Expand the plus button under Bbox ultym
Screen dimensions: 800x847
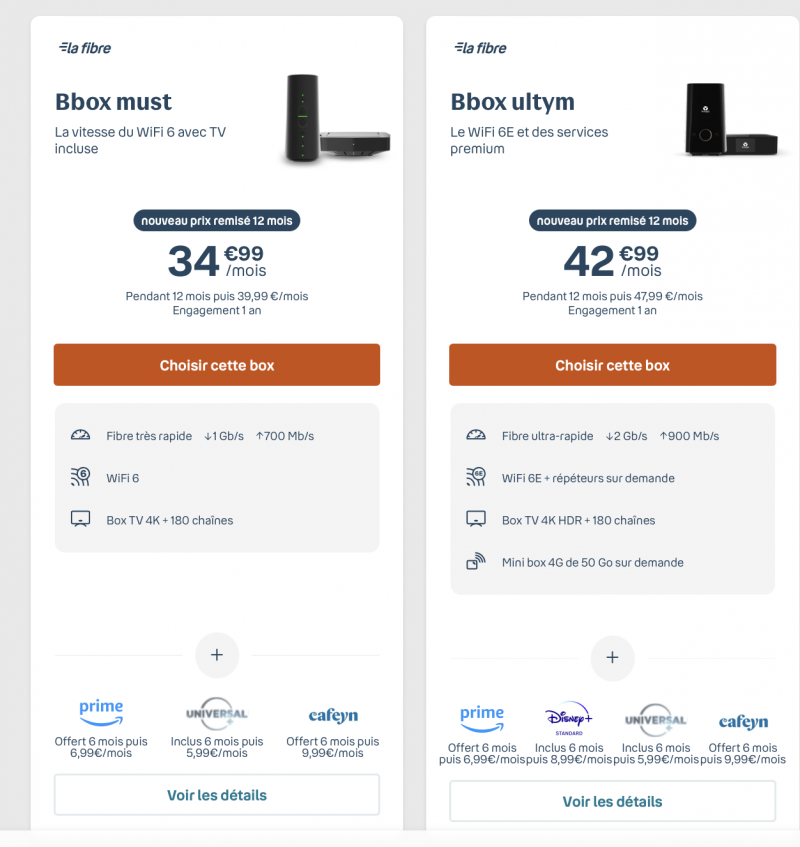tap(613, 658)
